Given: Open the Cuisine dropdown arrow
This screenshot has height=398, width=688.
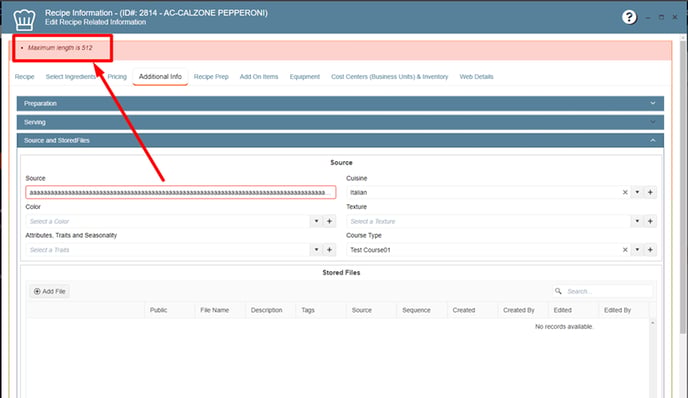Looking at the screenshot, I should pos(637,192).
